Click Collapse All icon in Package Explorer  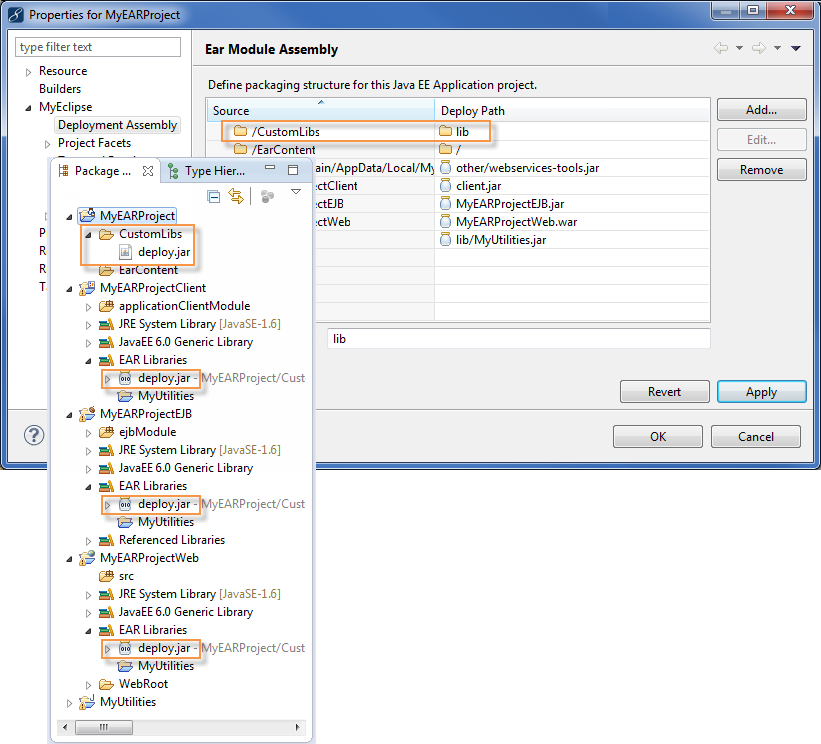tap(214, 196)
